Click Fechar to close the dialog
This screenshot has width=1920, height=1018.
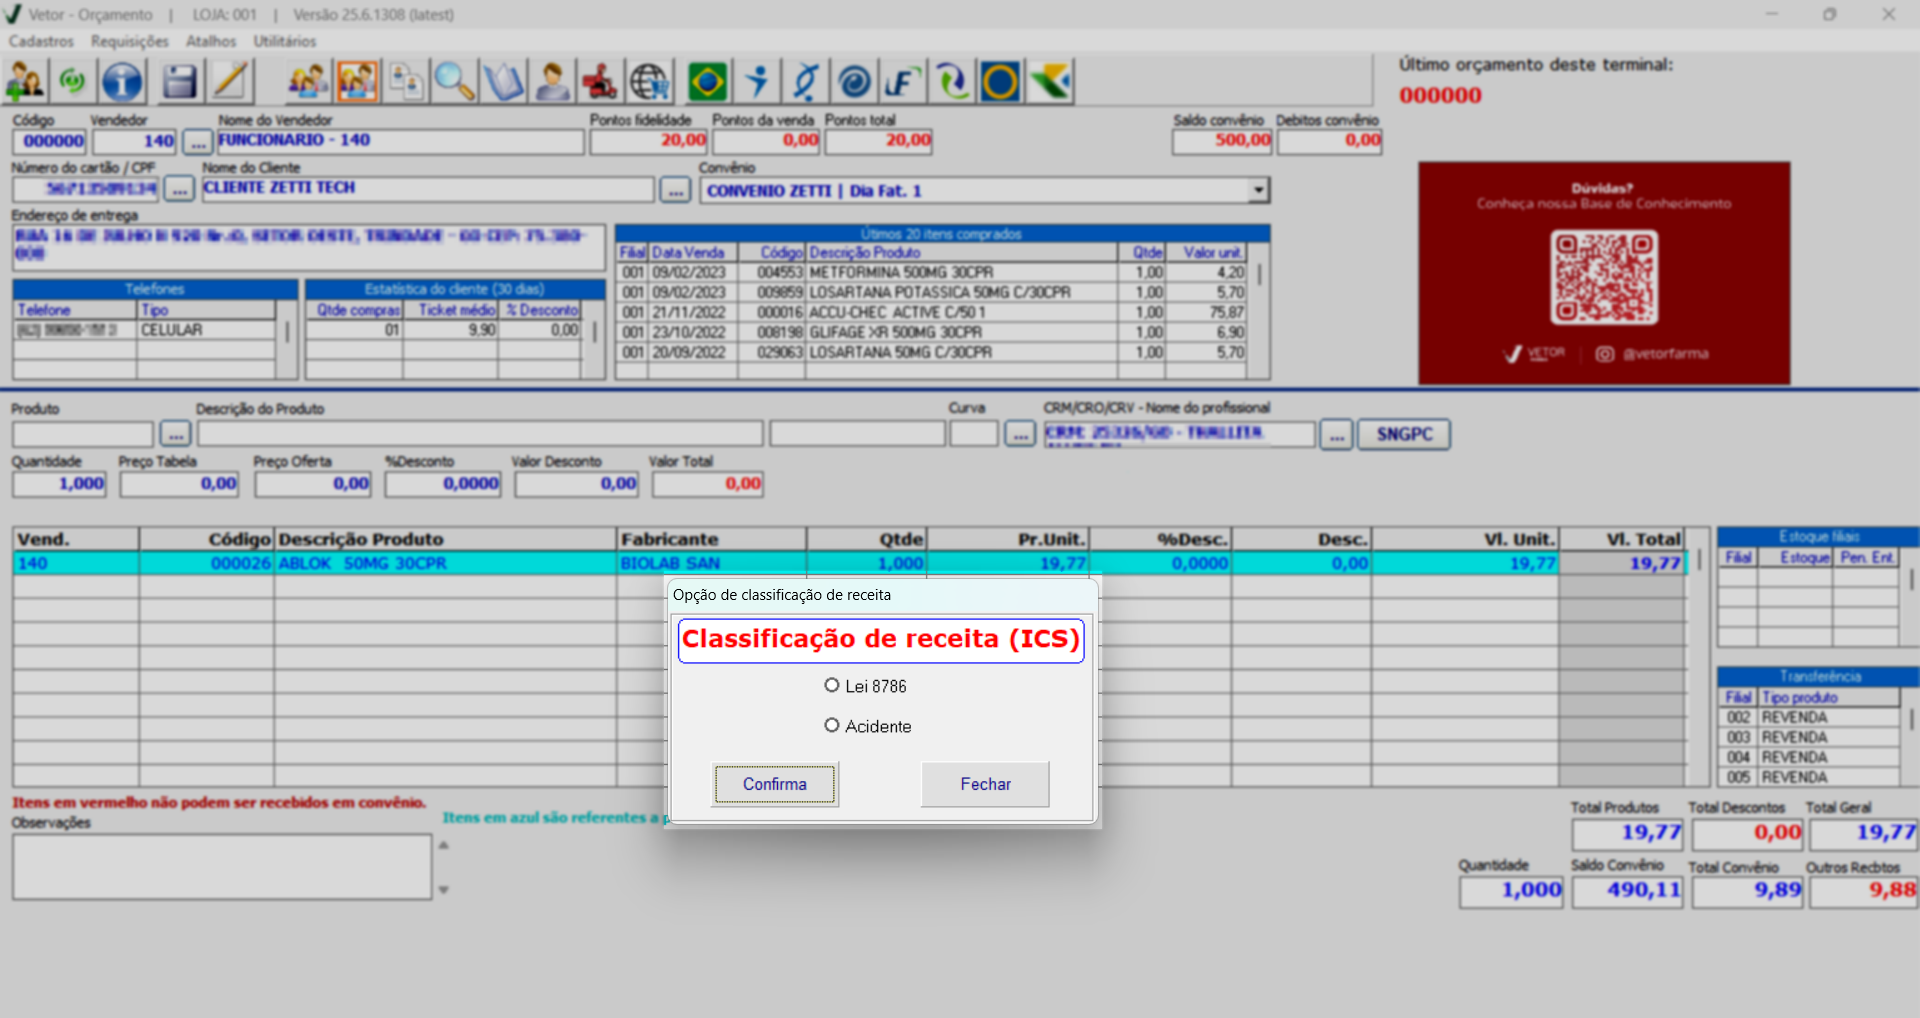pyautogui.click(x=985, y=784)
